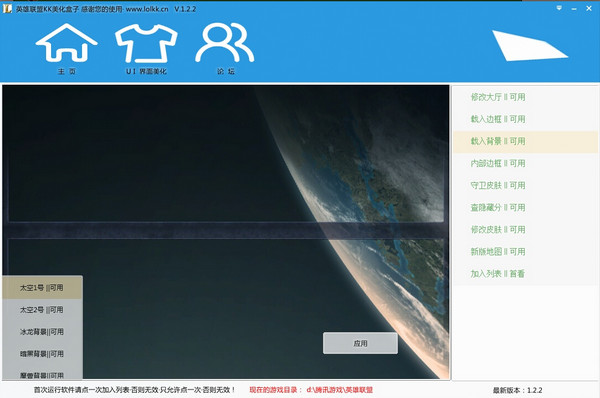The width and height of the screenshot is (600, 398).
Task: Click the white logo shape at top right
Action: pyautogui.click(x=530, y=46)
